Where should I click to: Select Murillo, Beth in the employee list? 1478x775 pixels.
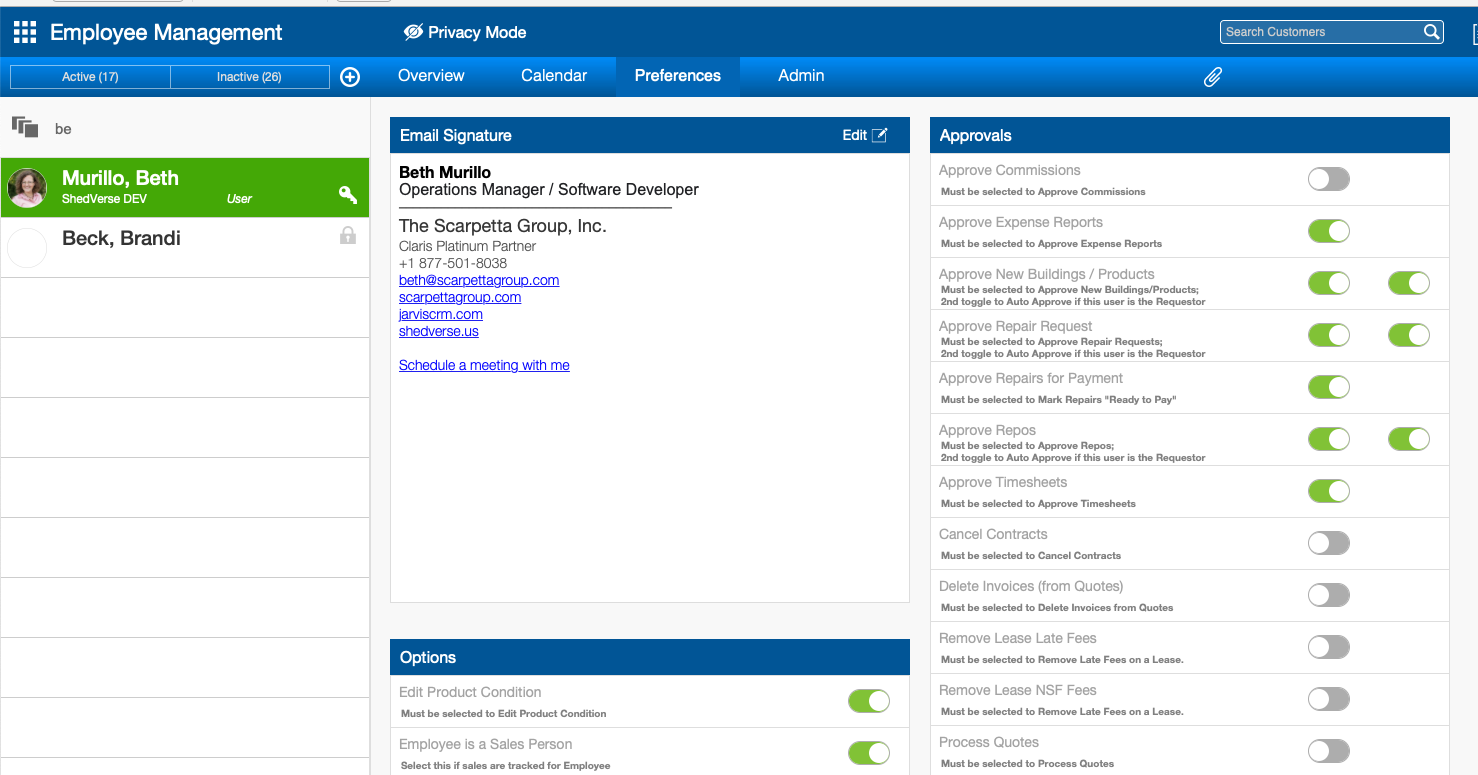[x=185, y=188]
